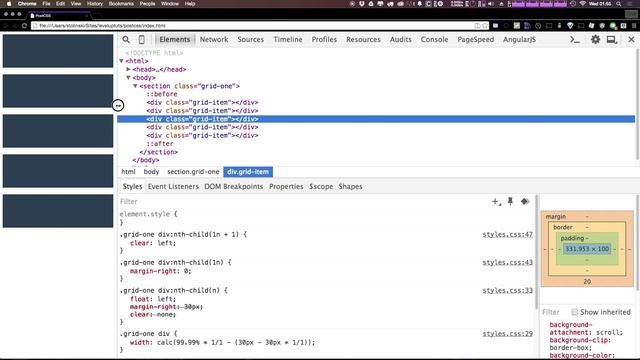Image resolution: width=640 pixels, height=360 pixels.
Task: Edit the margin-right: 0 declaration
Action: 160,271
